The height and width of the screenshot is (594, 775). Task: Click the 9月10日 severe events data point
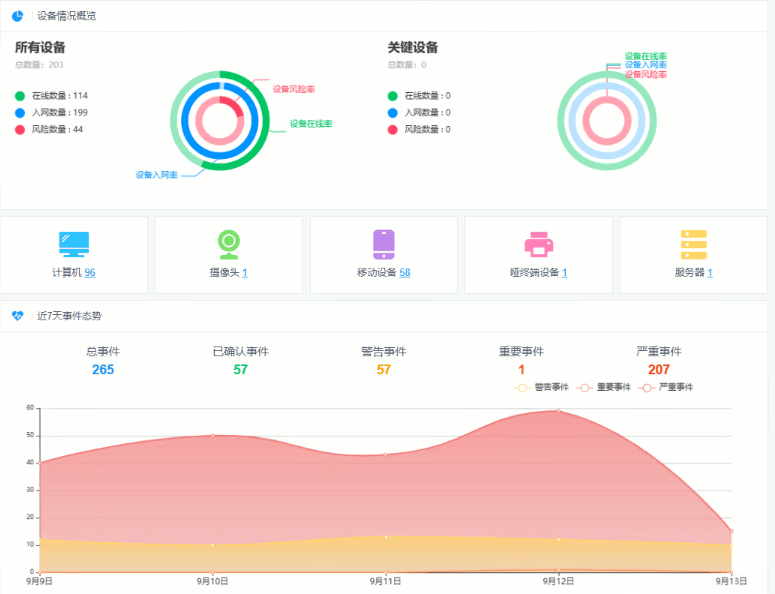(x=213, y=435)
